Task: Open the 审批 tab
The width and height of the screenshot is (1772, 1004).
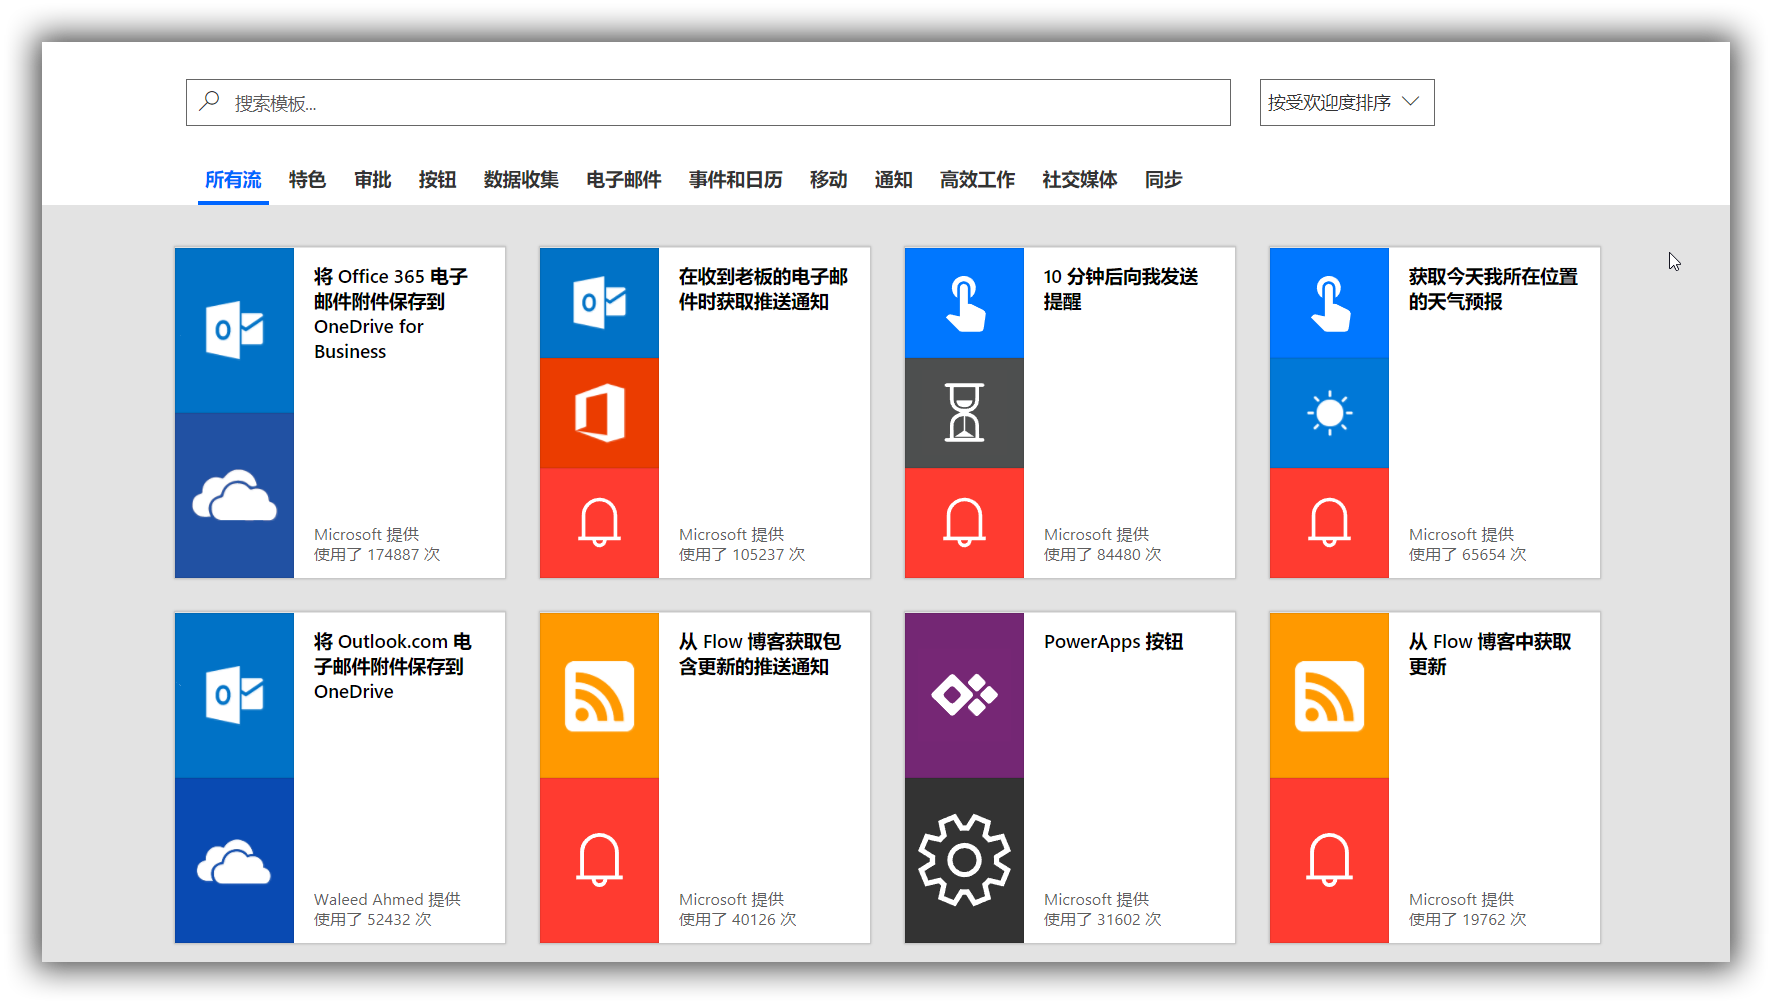Action: 372,180
